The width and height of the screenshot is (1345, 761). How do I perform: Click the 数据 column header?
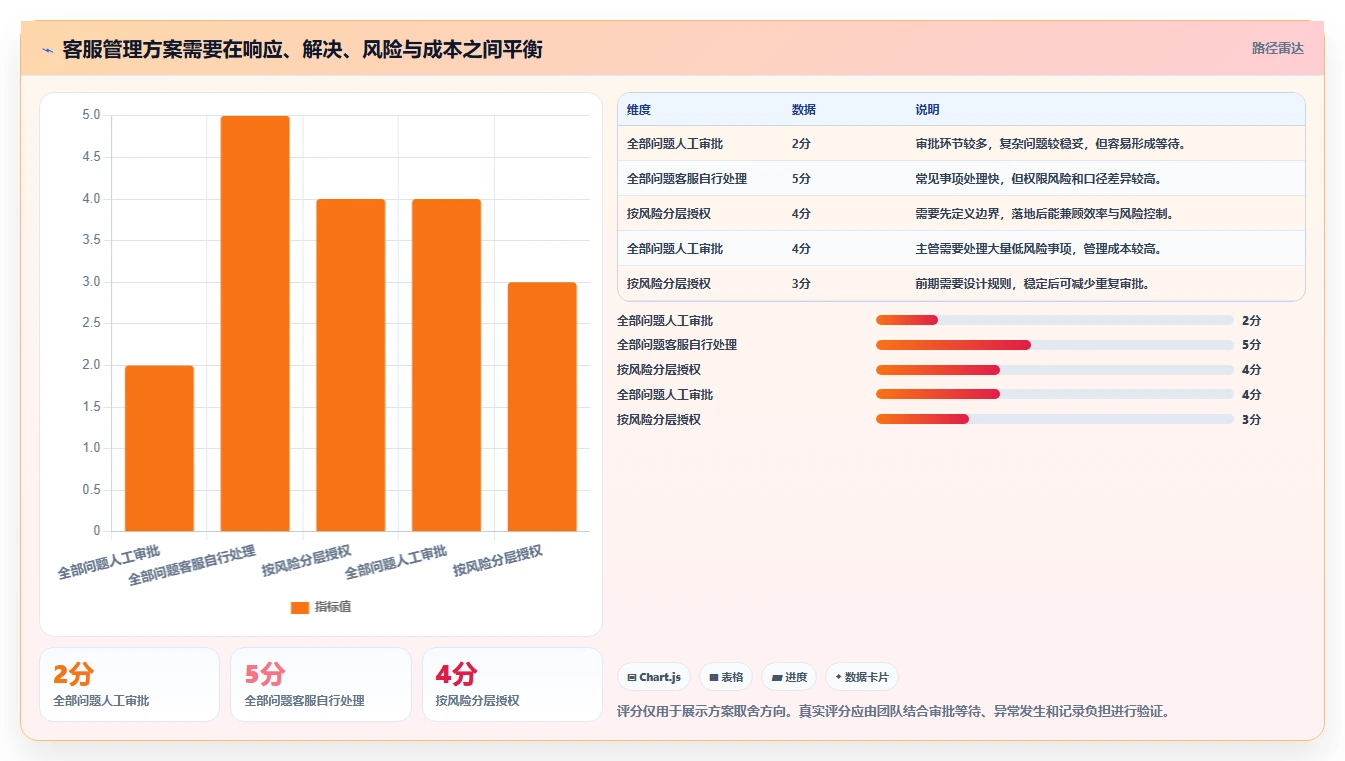click(x=804, y=110)
